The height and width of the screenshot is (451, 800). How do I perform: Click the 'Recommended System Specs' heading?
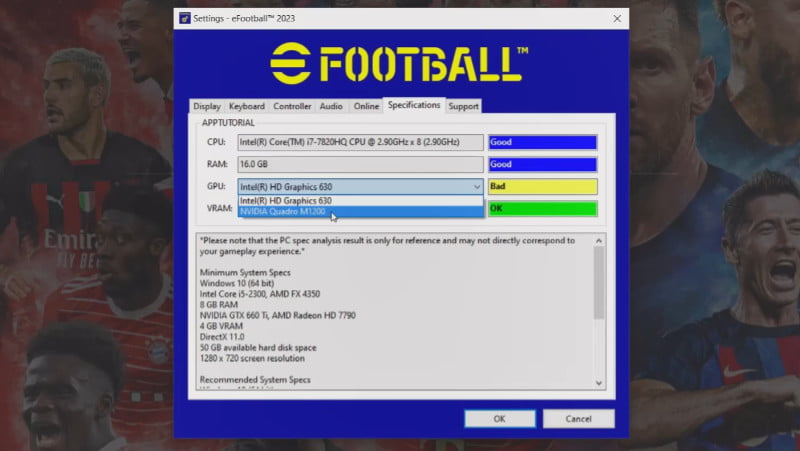coord(255,380)
